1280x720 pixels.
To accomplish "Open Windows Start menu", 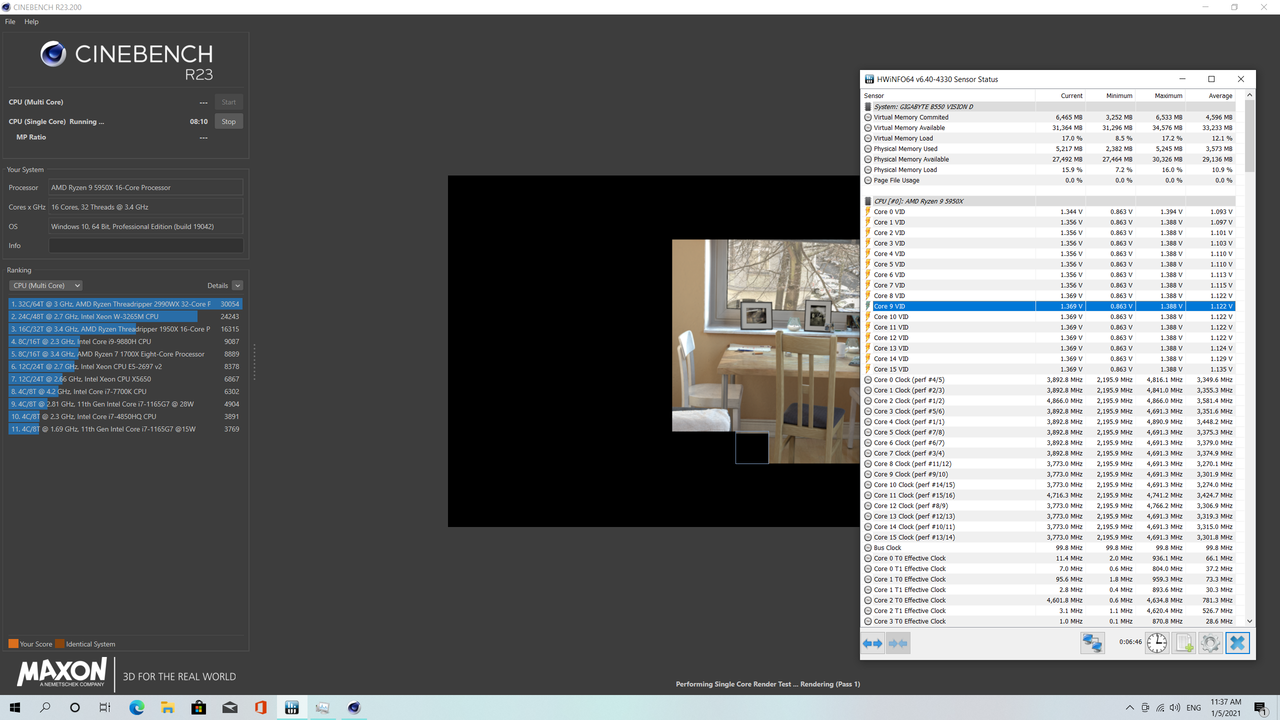I will tap(16, 707).
